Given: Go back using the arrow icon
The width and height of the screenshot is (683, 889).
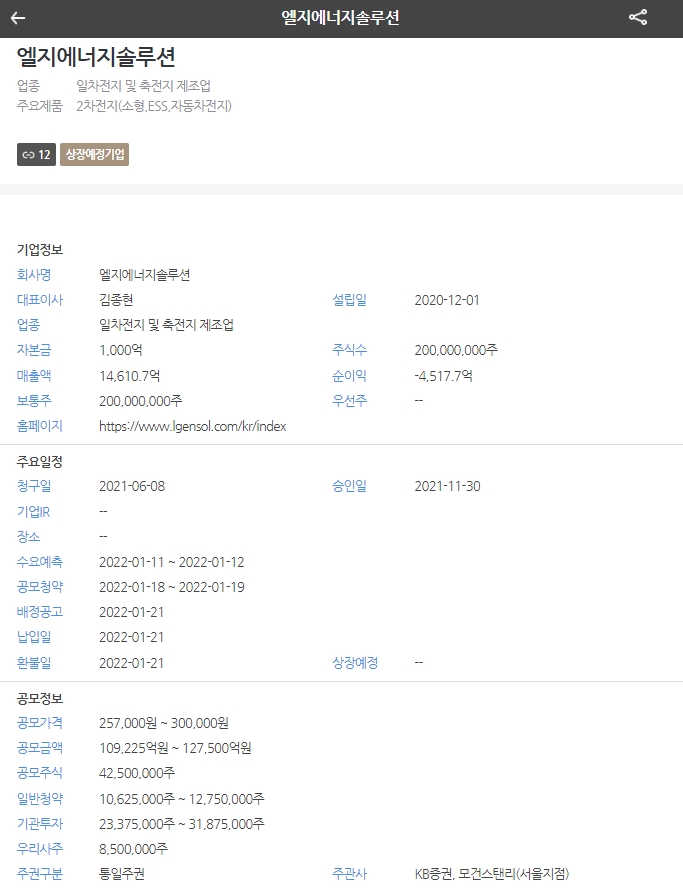Looking at the screenshot, I should [18, 18].
